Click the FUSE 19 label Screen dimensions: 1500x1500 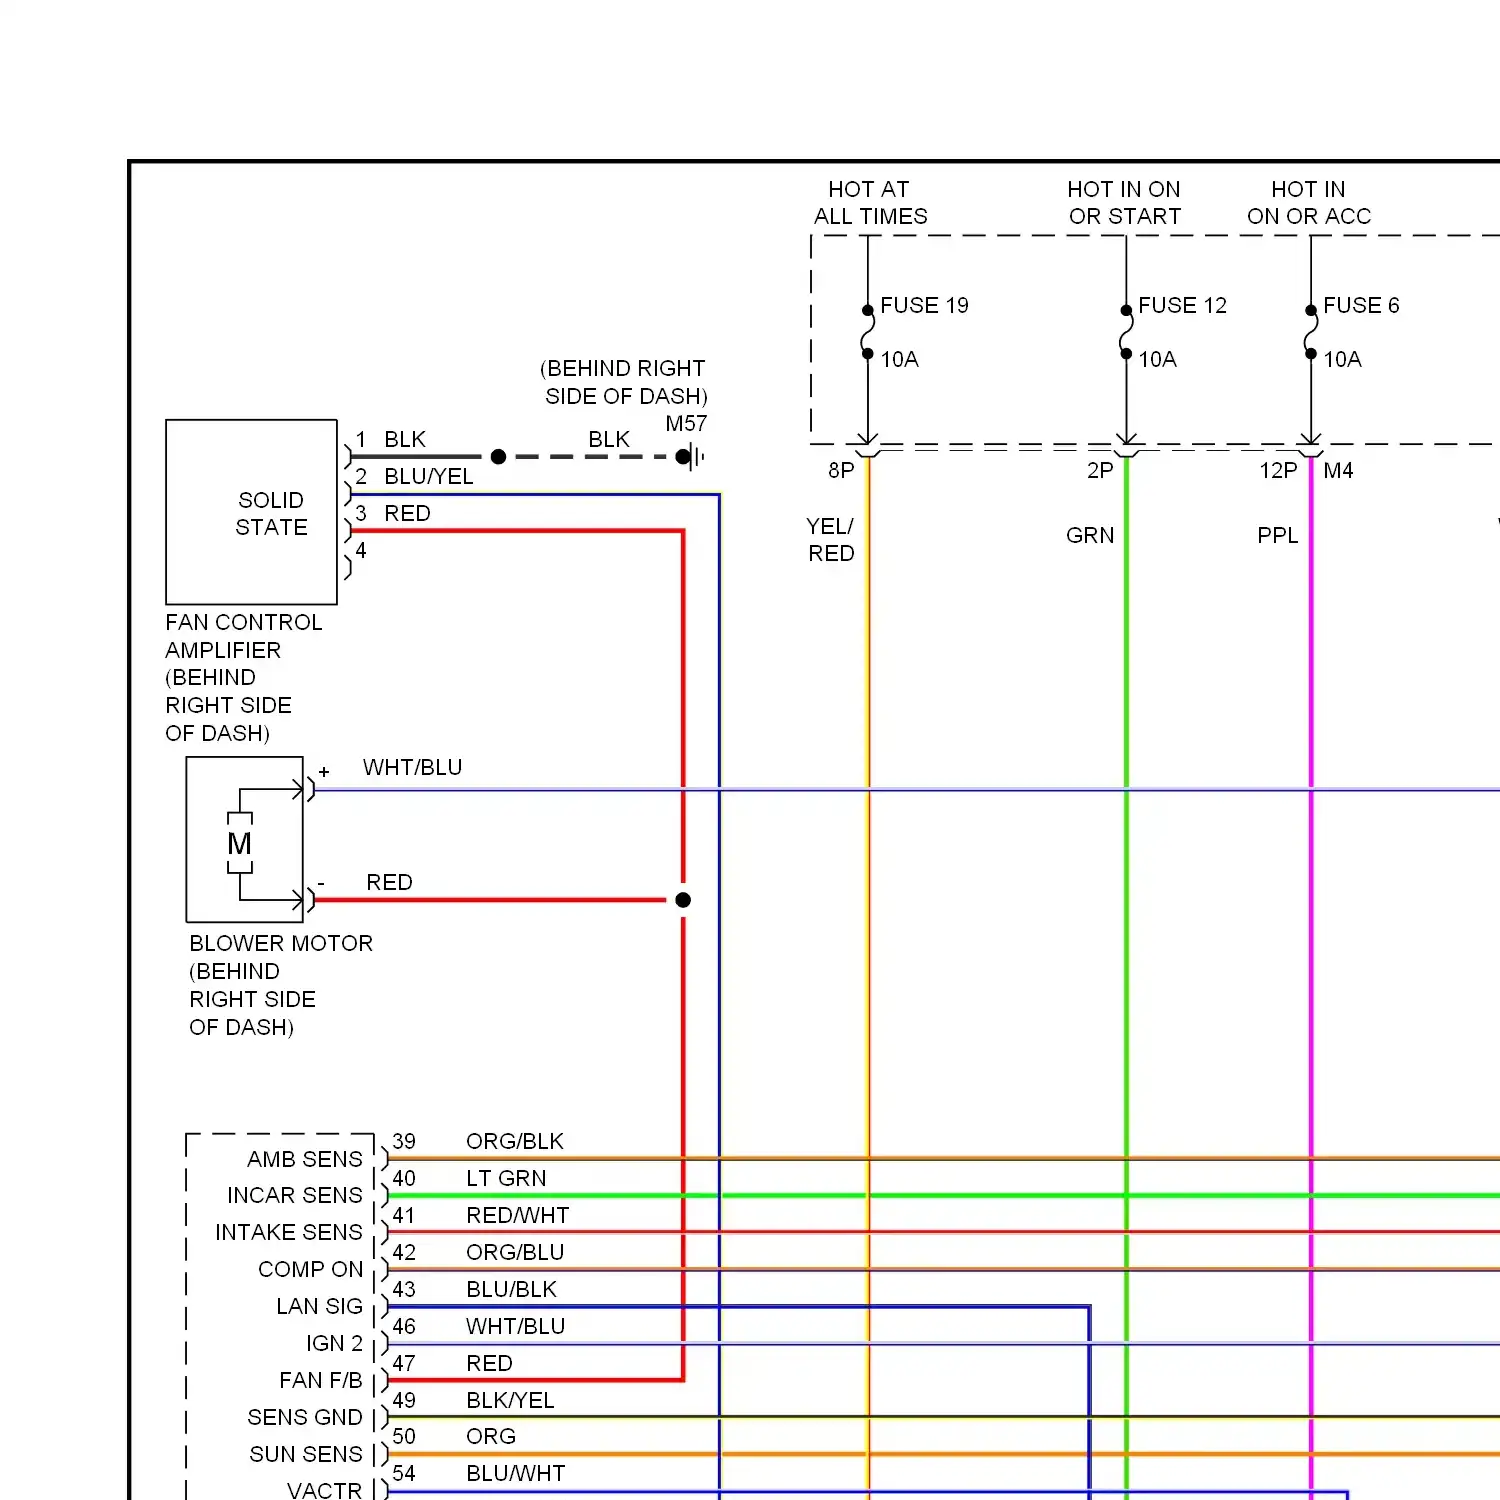[924, 305]
